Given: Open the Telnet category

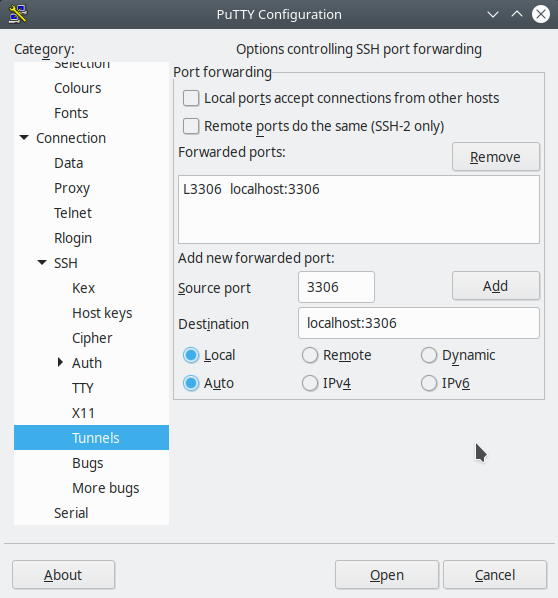Looking at the screenshot, I should coord(73,213).
